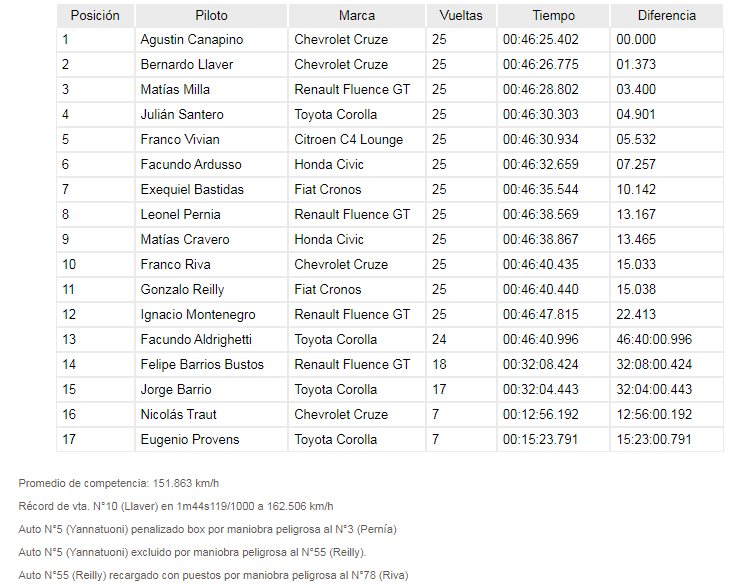The width and height of the screenshot is (731, 588).
Task: Select Franco Riva's Chevrolet Cruze cell
Action: (x=357, y=264)
